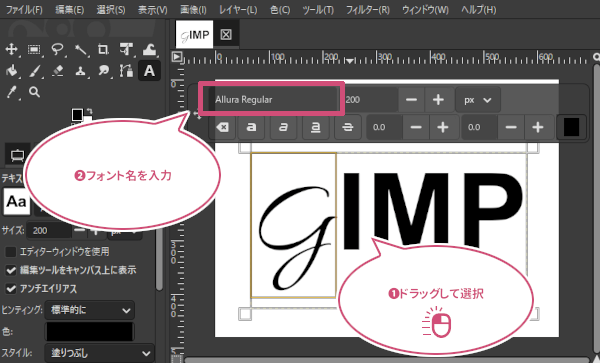Select the Unified Transform tool

click(x=126, y=49)
